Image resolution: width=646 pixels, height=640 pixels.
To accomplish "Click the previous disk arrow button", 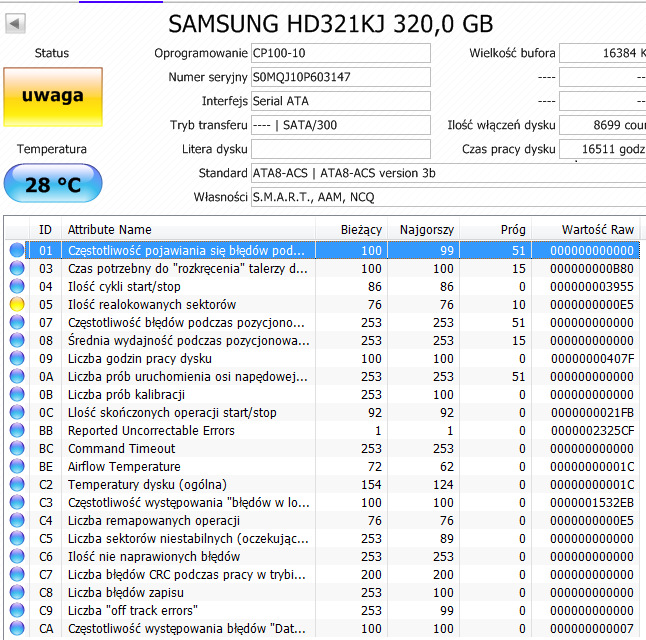I will tap(16, 24).
